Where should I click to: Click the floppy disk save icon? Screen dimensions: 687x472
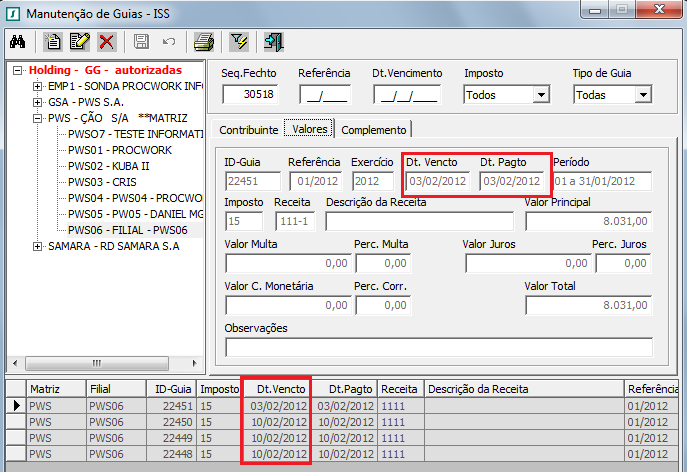[x=141, y=42]
